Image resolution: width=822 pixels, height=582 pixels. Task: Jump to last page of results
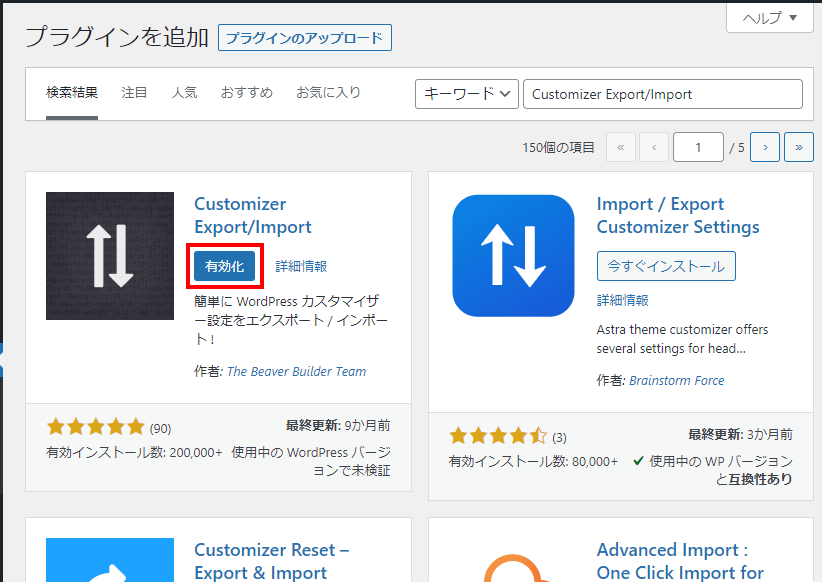(798, 147)
